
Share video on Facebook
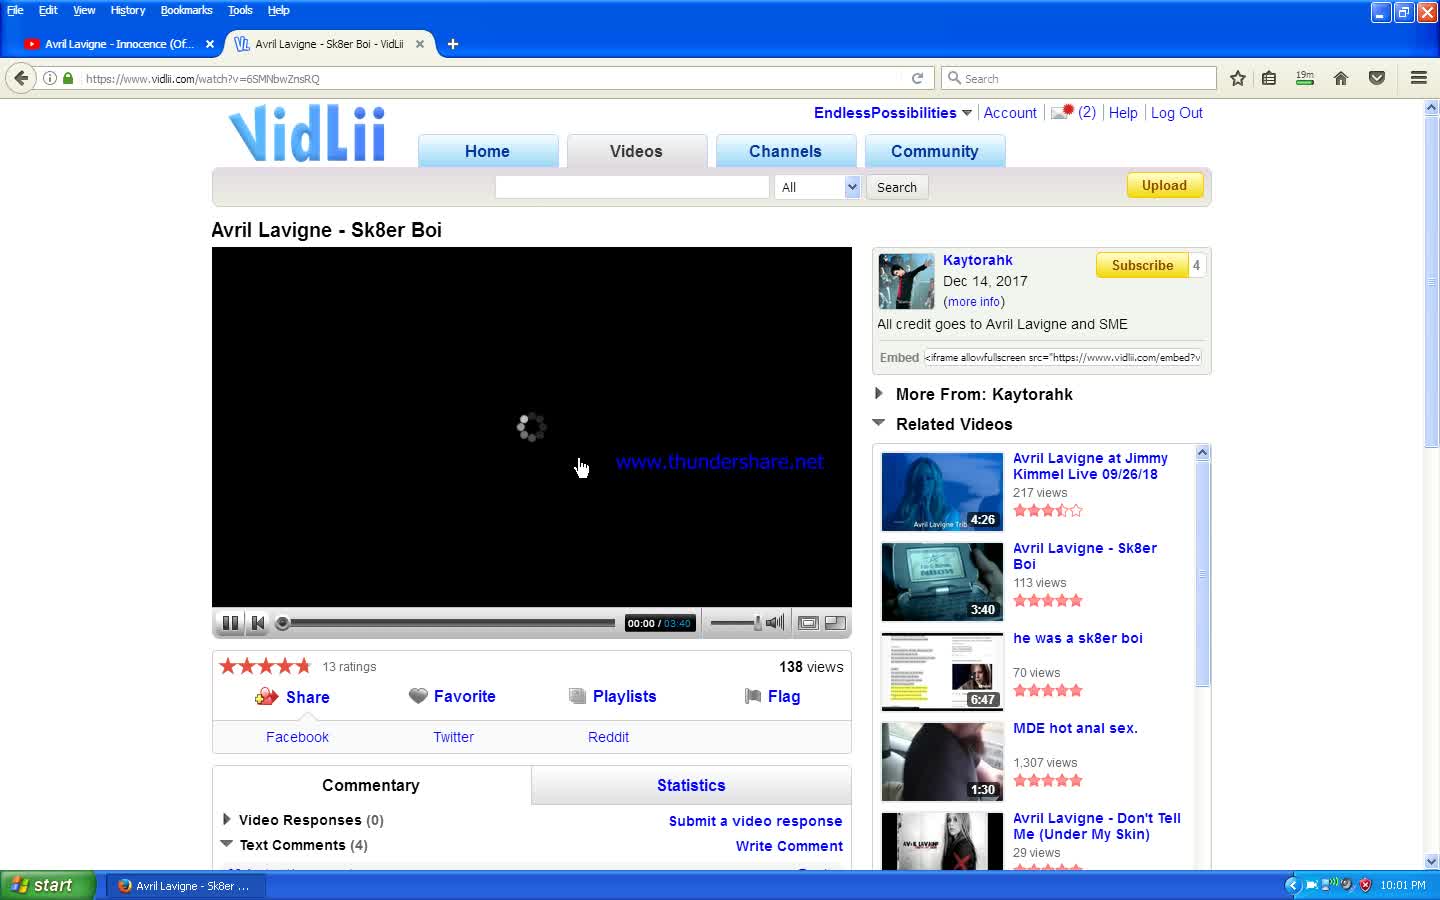click(x=297, y=737)
